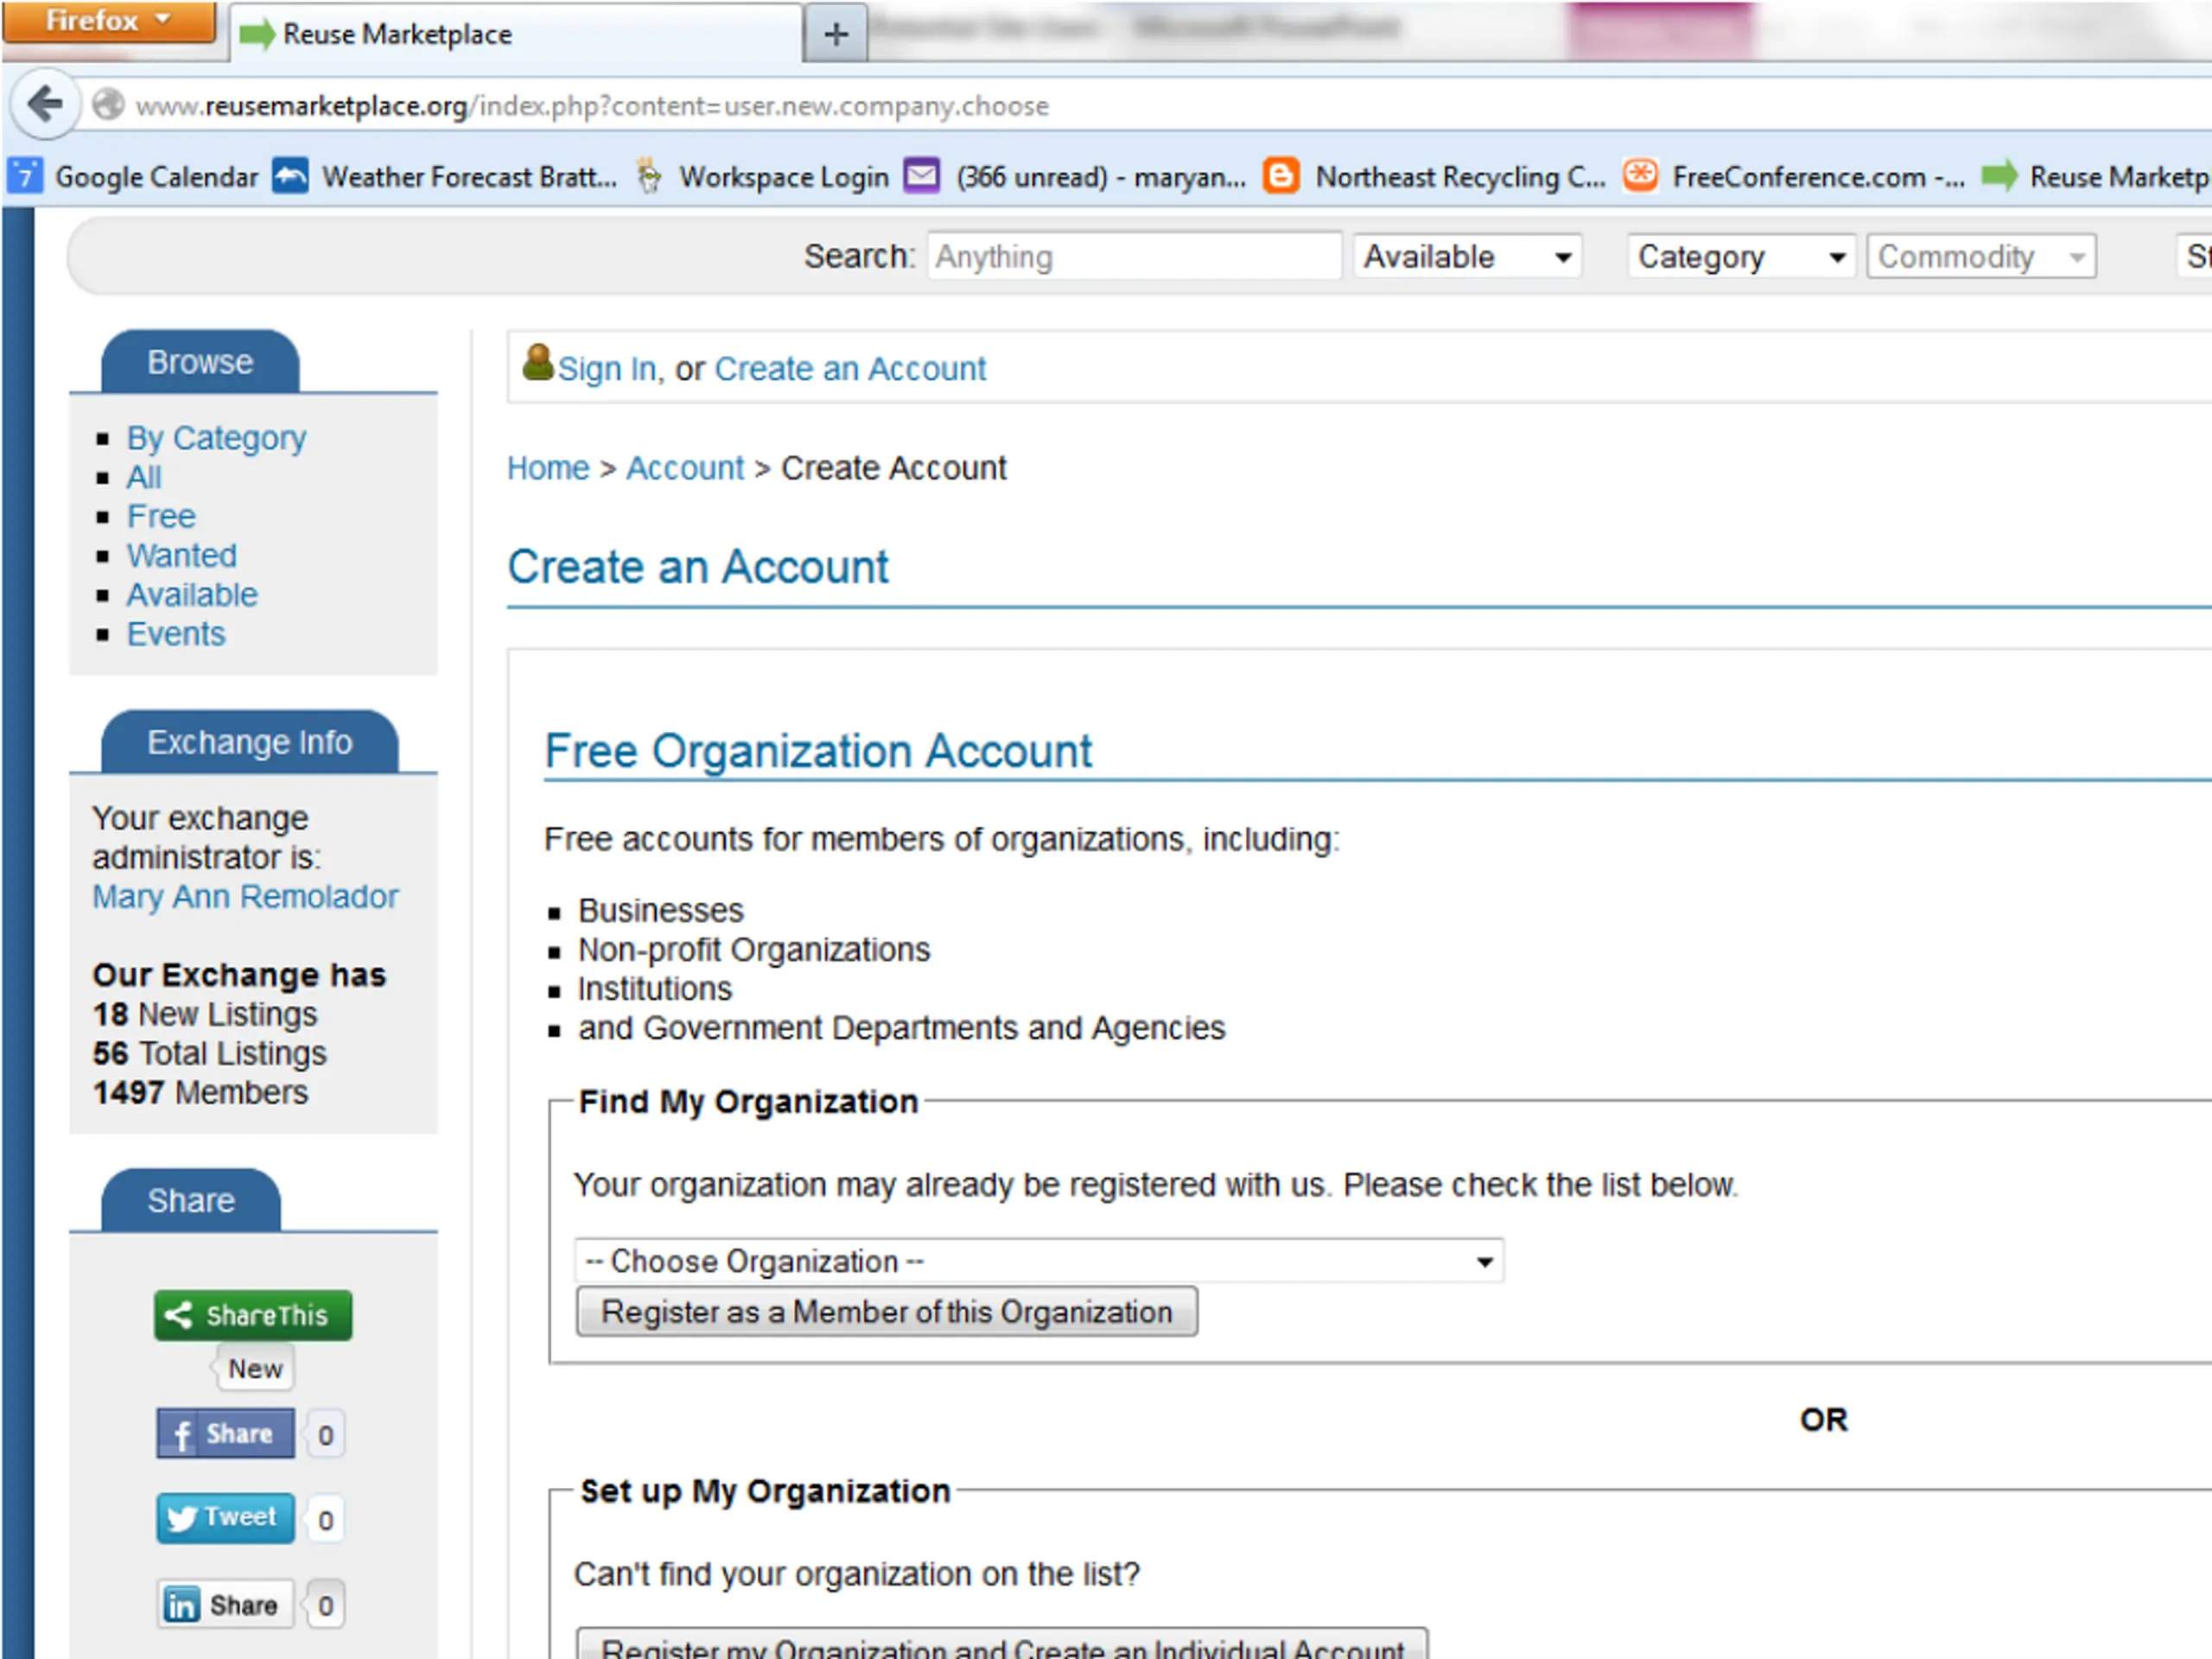
Task: Open the Events link
Action: point(176,634)
